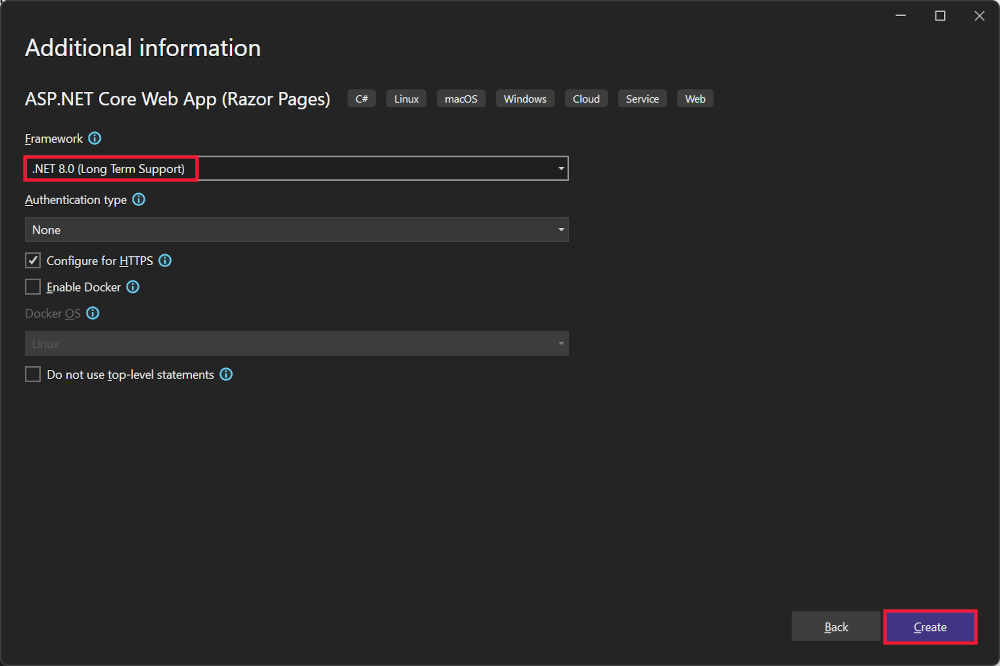The height and width of the screenshot is (666, 1000).
Task: Uncheck Configure for HTTPS checkbox
Action: coord(33,260)
